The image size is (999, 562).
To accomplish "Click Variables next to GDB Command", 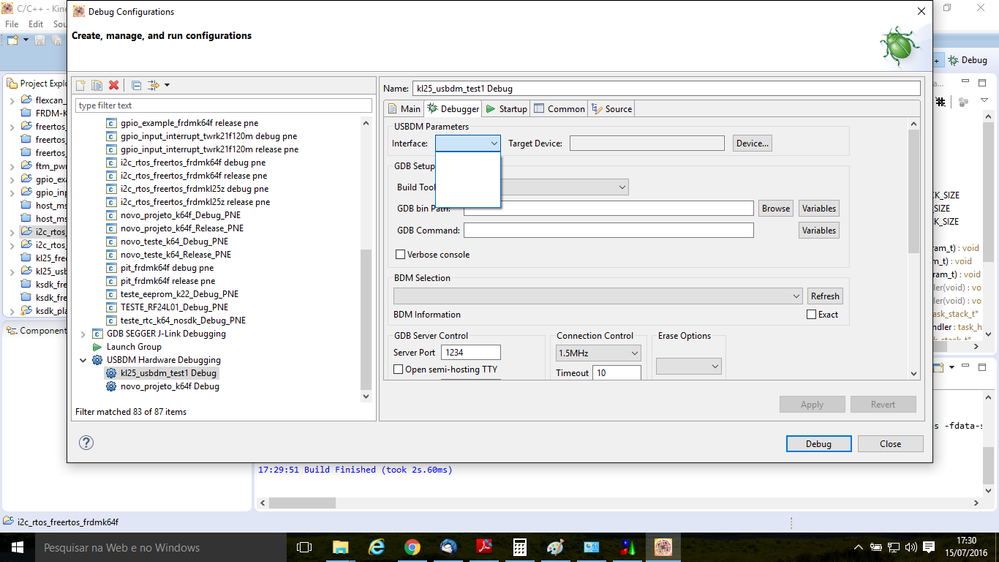I will point(819,230).
